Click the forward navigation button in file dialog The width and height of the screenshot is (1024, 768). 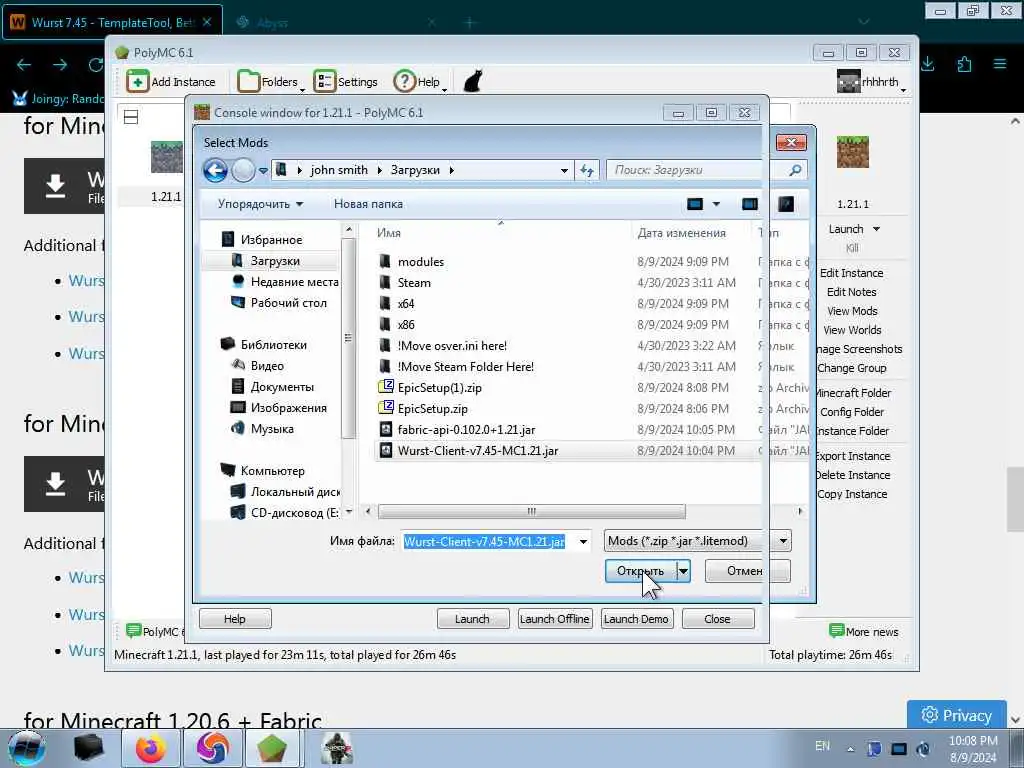(x=243, y=170)
